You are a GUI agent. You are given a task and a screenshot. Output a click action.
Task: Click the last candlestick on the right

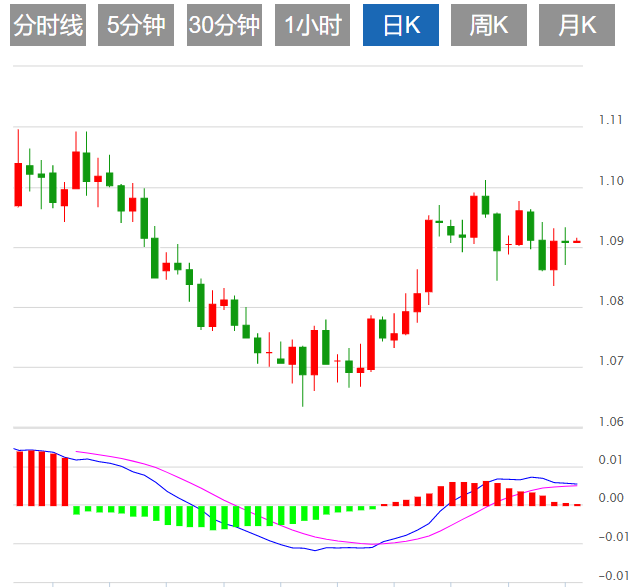[x=577, y=241]
